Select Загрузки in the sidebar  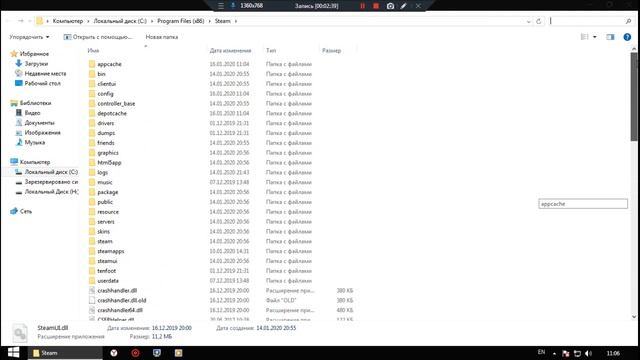[x=36, y=64]
